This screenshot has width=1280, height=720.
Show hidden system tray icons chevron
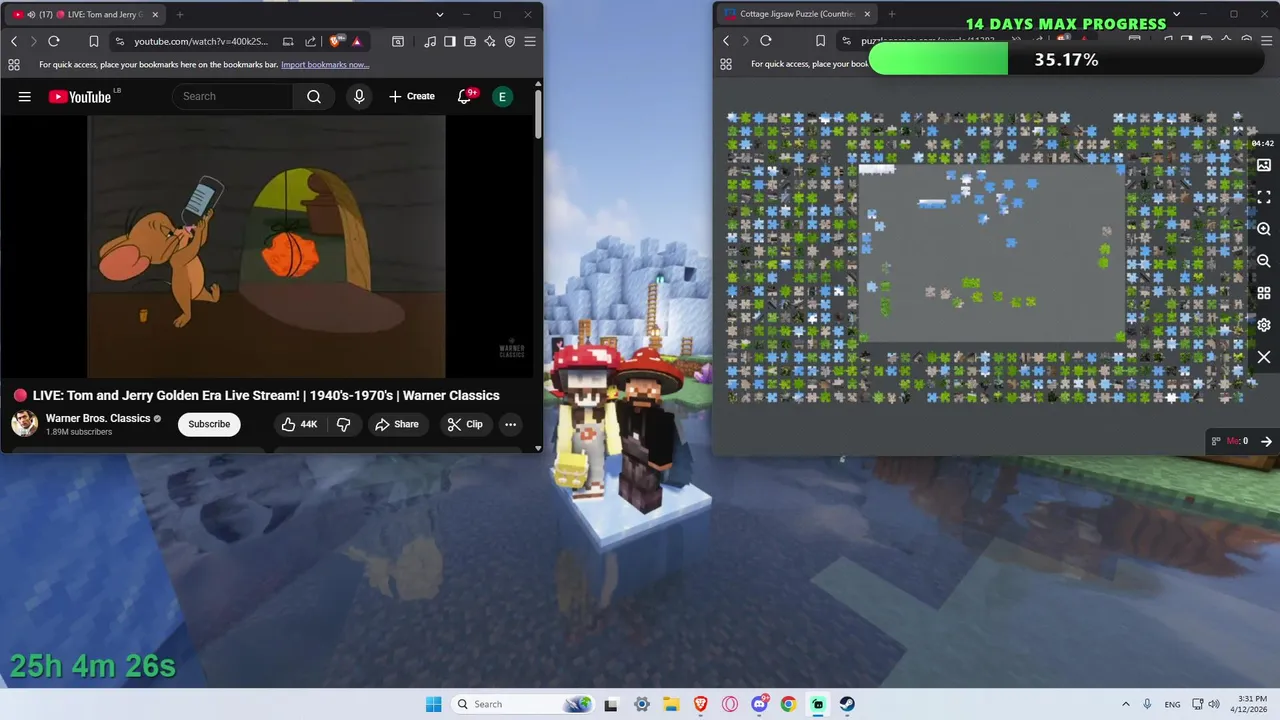coord(1126,704)
